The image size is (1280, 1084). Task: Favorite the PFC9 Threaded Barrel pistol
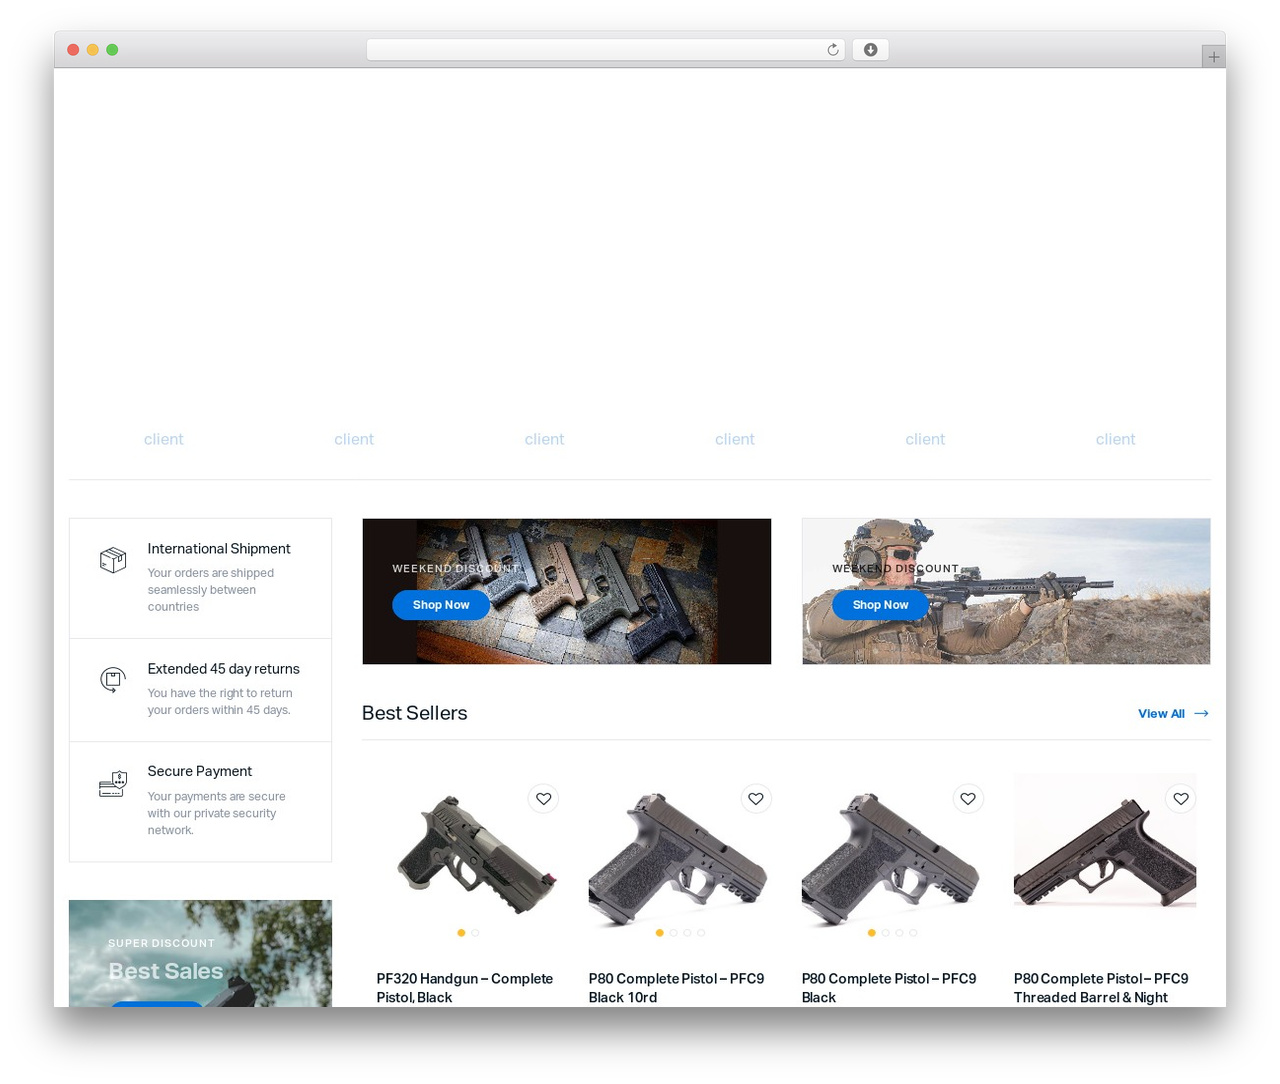[1181, 798]
